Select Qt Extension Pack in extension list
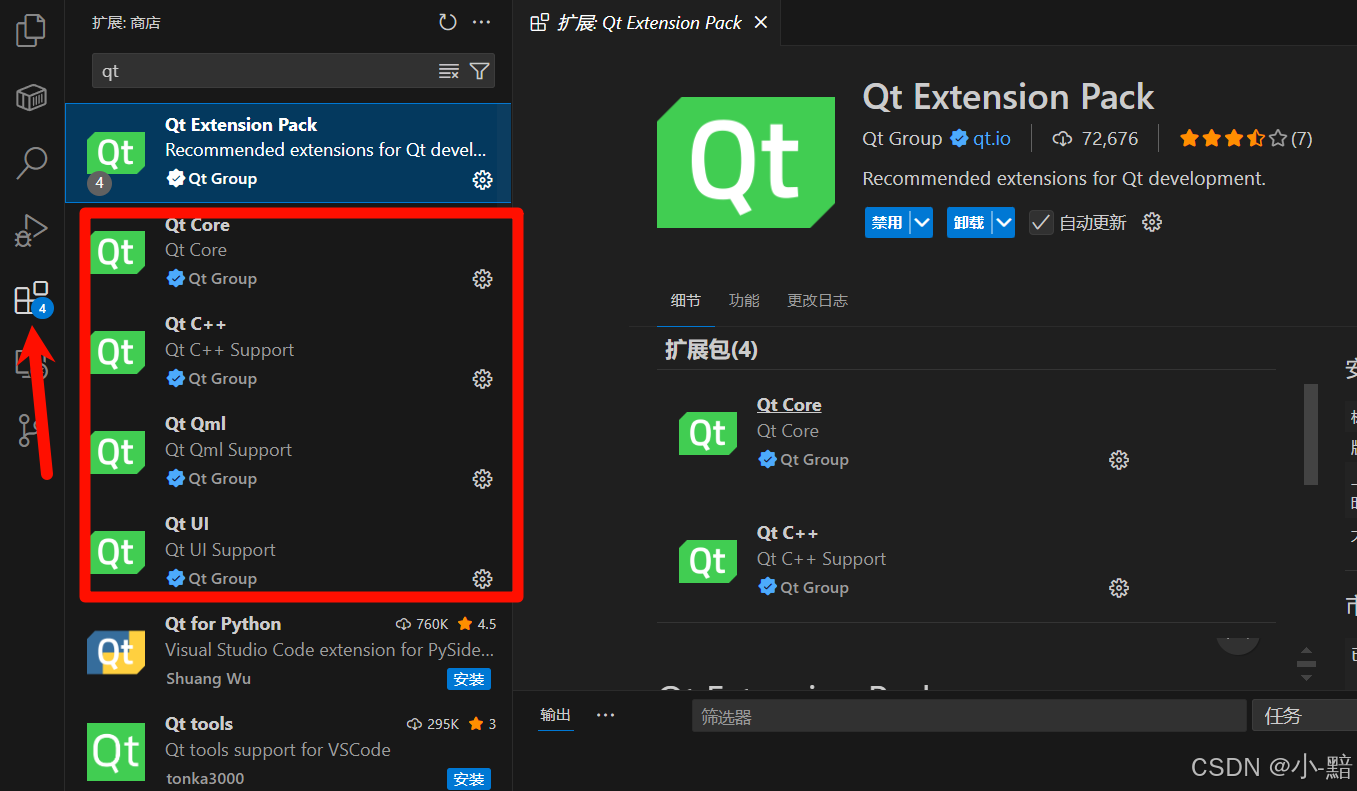The width and height of the screenshot is (1357, 791). tap(288, 153)
